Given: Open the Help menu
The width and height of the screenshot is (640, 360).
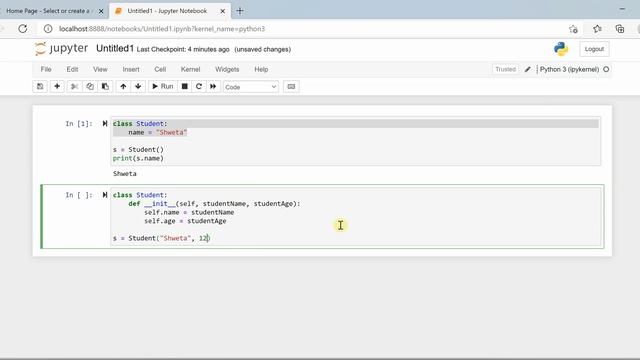Looking at the screenshot, I should (261, 69).
